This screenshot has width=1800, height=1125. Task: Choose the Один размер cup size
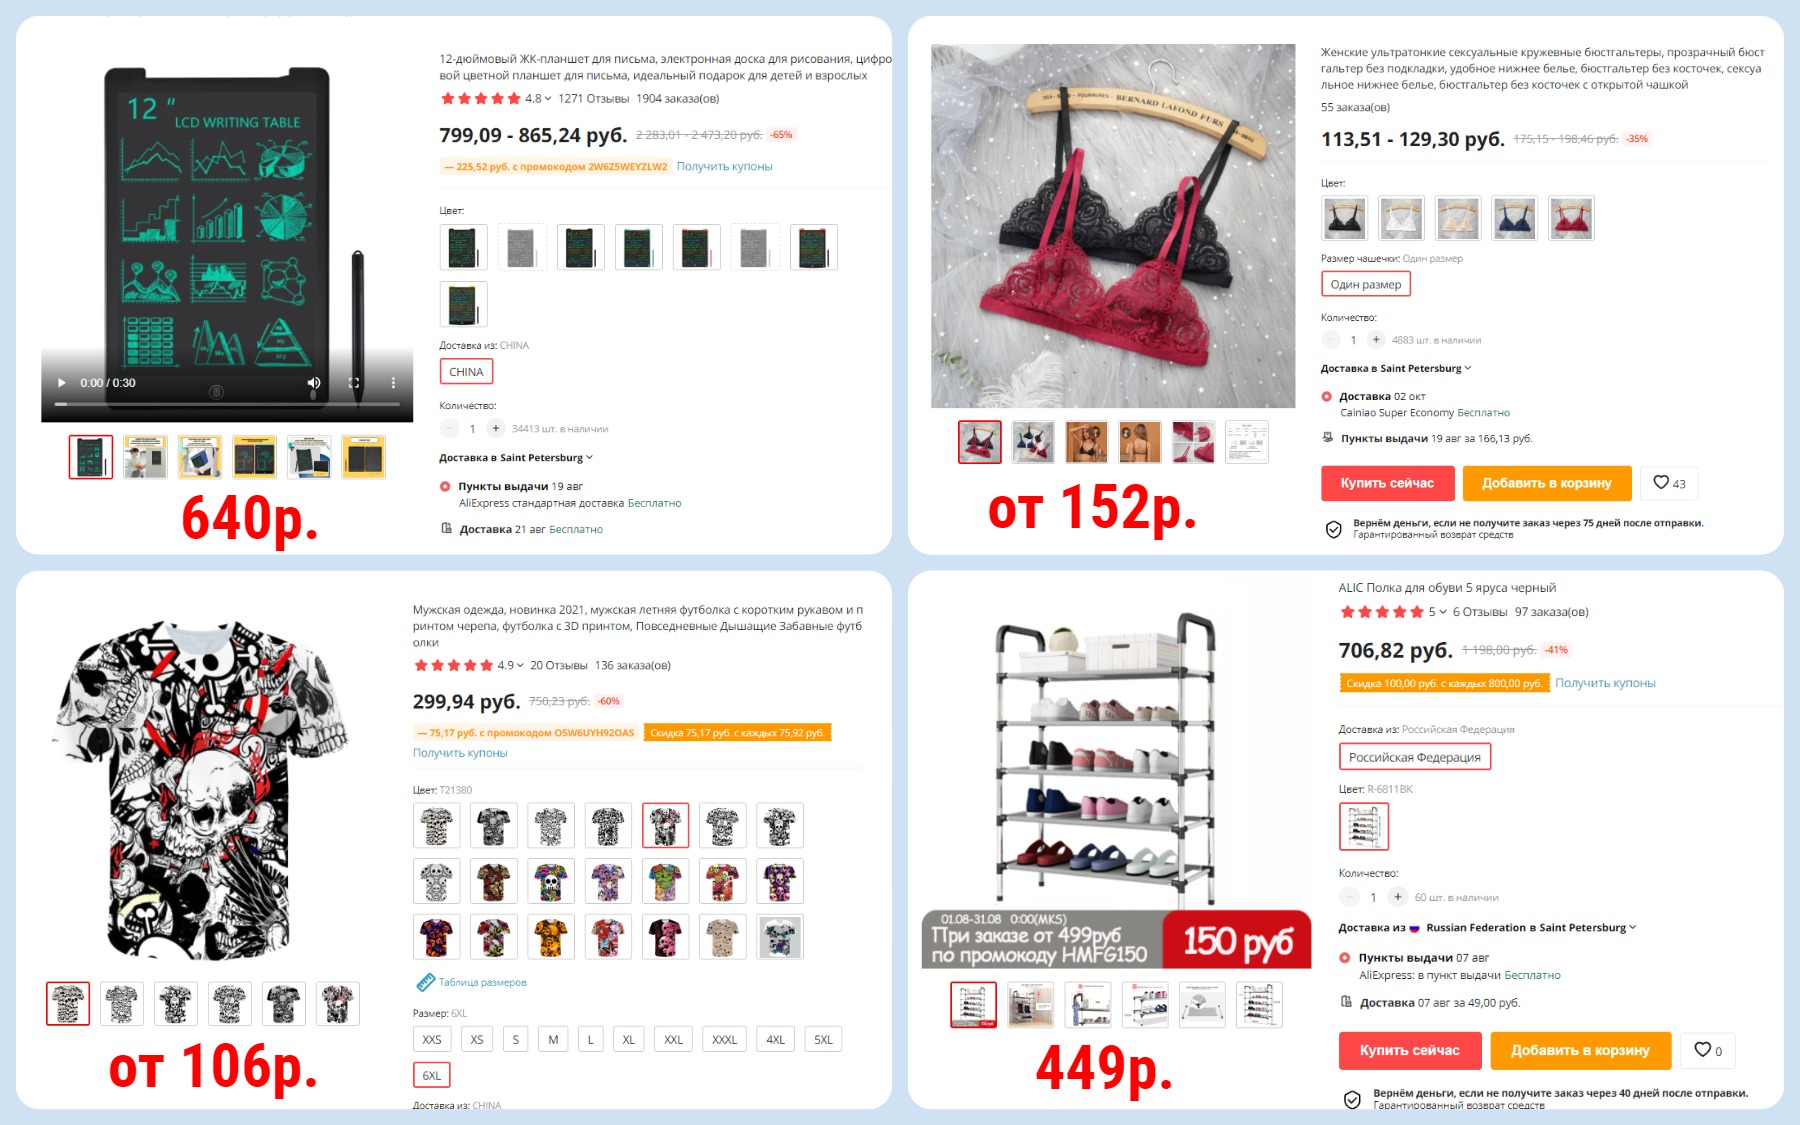coord(1366,284)
